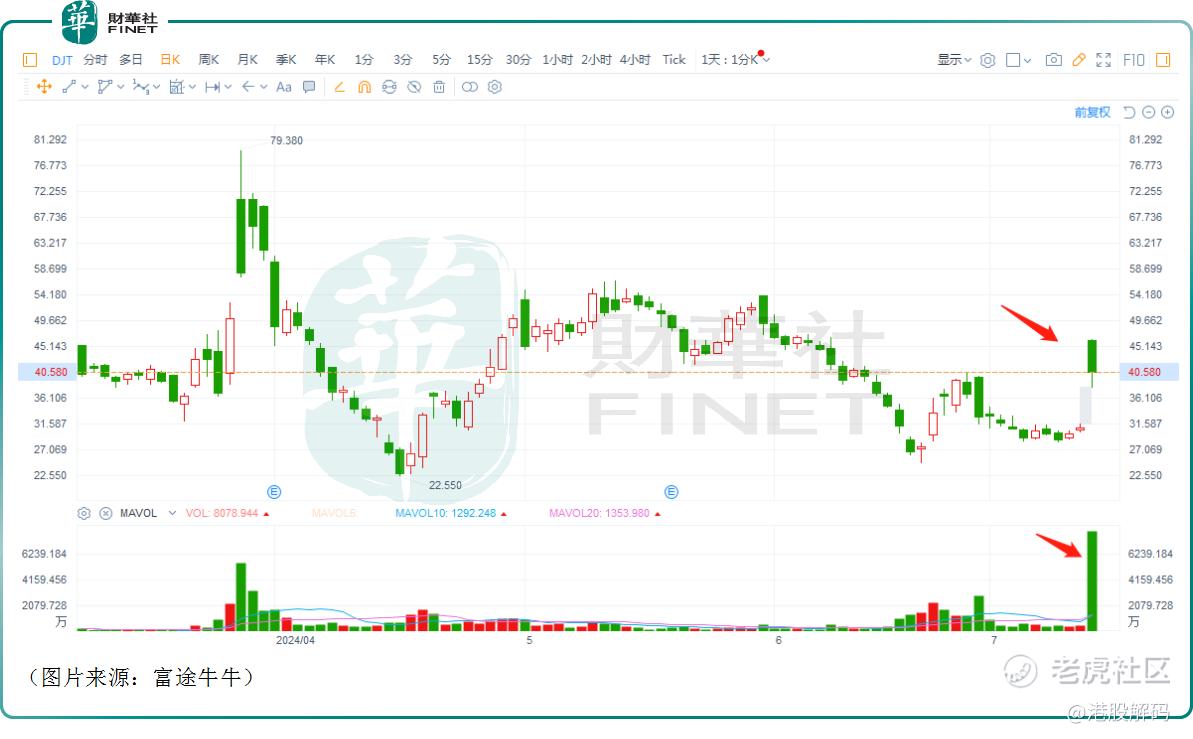Hide all drawings with eye-slash icon
This screenshot has height=739, width=1193.
coord(414,87)
